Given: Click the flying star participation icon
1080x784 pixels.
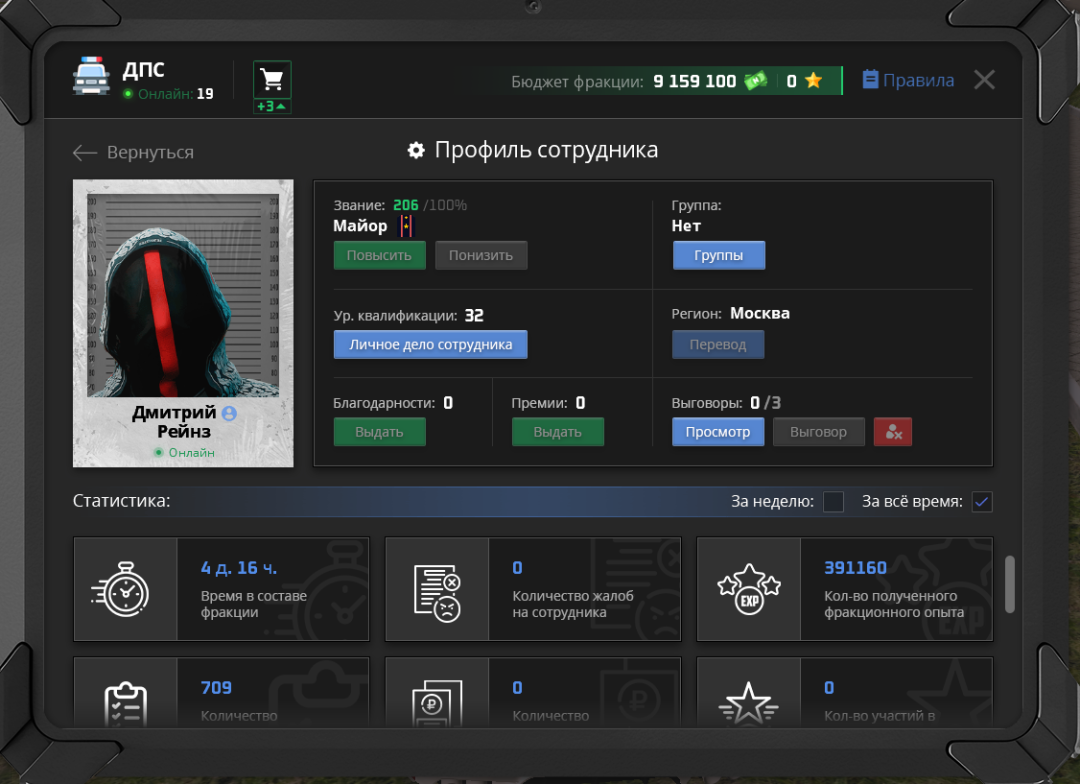Looking at the screenshot, I should tap(748, 704).
